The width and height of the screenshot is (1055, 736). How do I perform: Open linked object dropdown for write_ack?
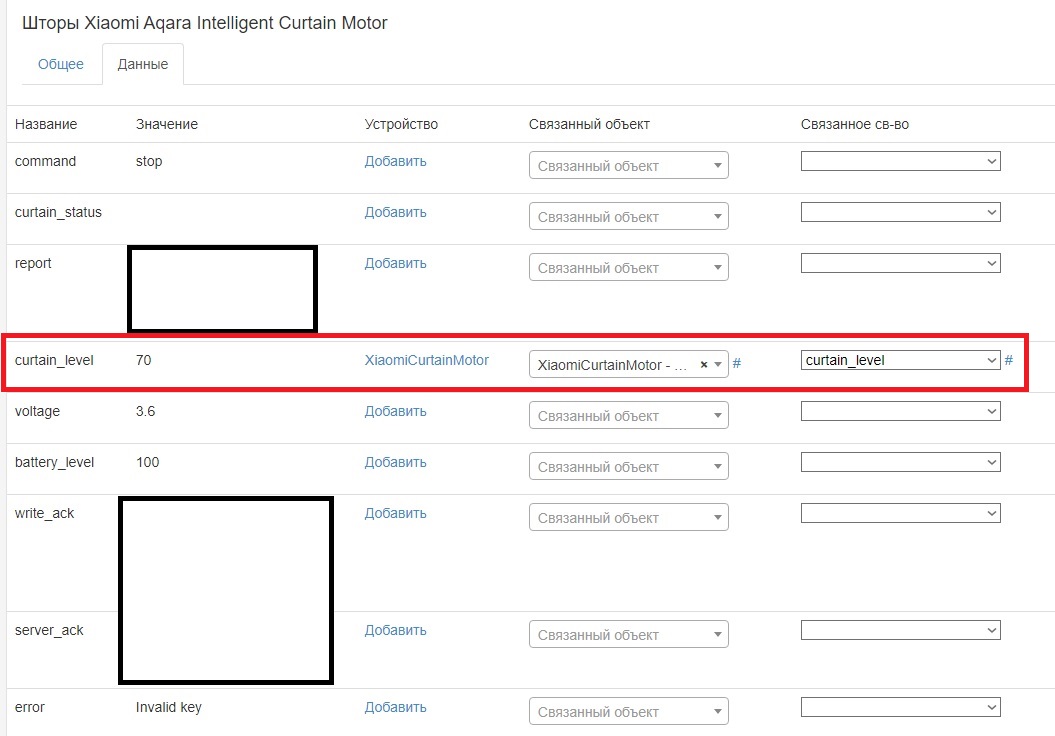coord(628,518)
